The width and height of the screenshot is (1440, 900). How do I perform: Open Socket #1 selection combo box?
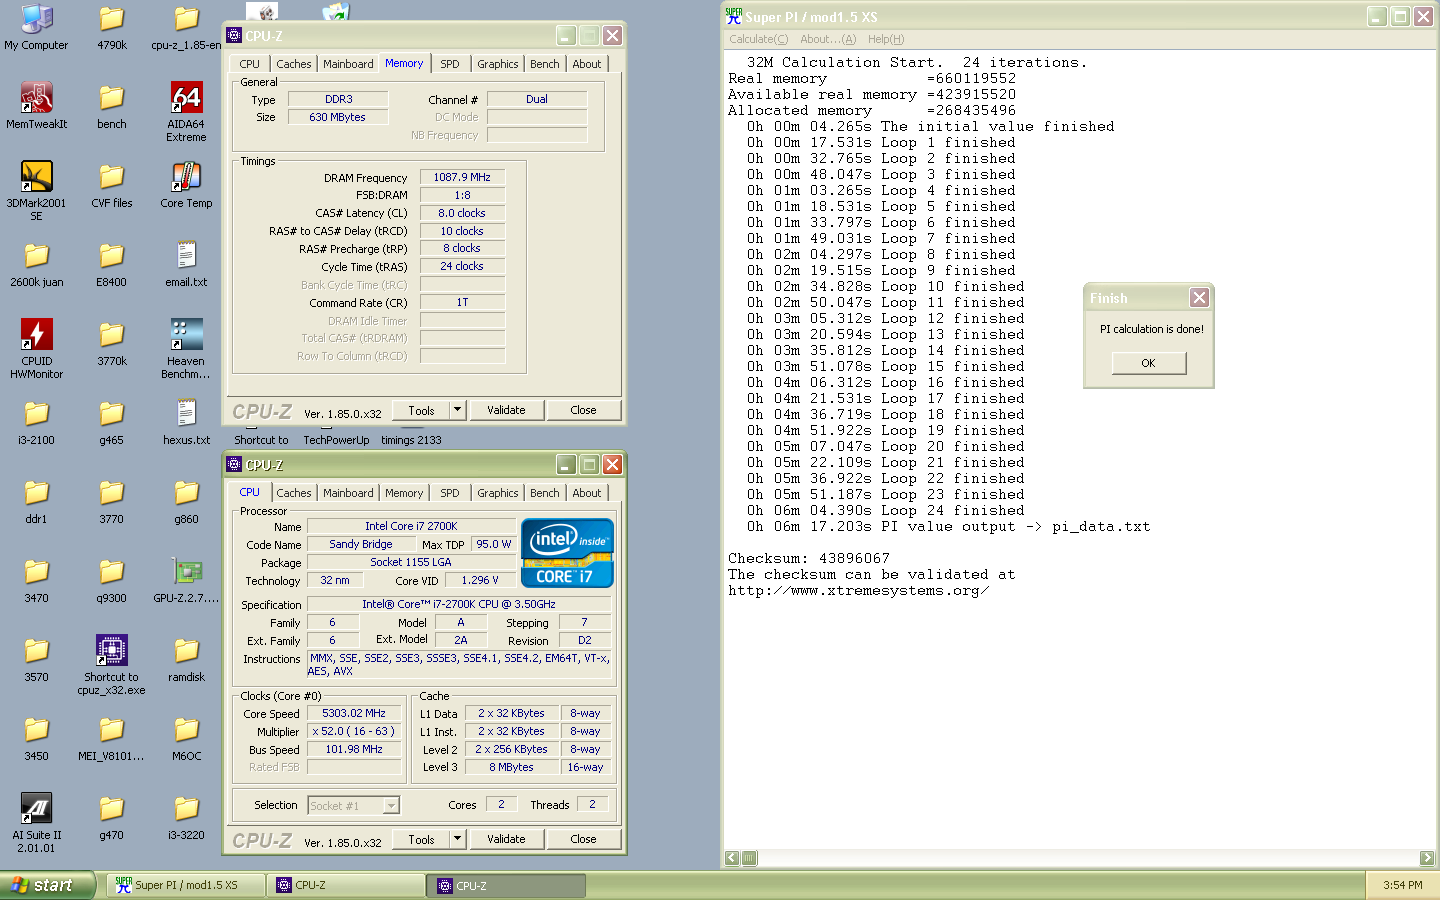[x=353, y=805]
